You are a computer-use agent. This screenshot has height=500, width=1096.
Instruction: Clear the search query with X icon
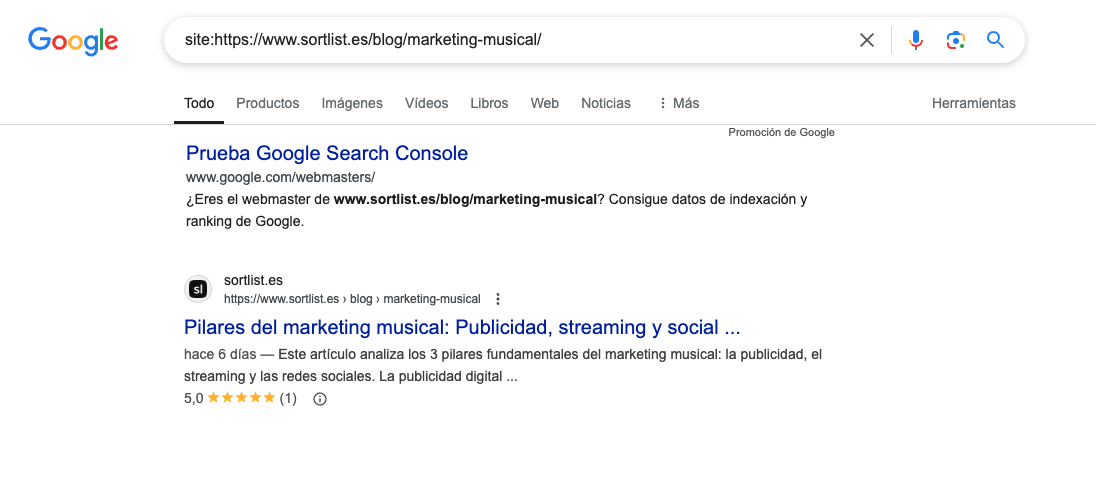[x=866, y=40]
